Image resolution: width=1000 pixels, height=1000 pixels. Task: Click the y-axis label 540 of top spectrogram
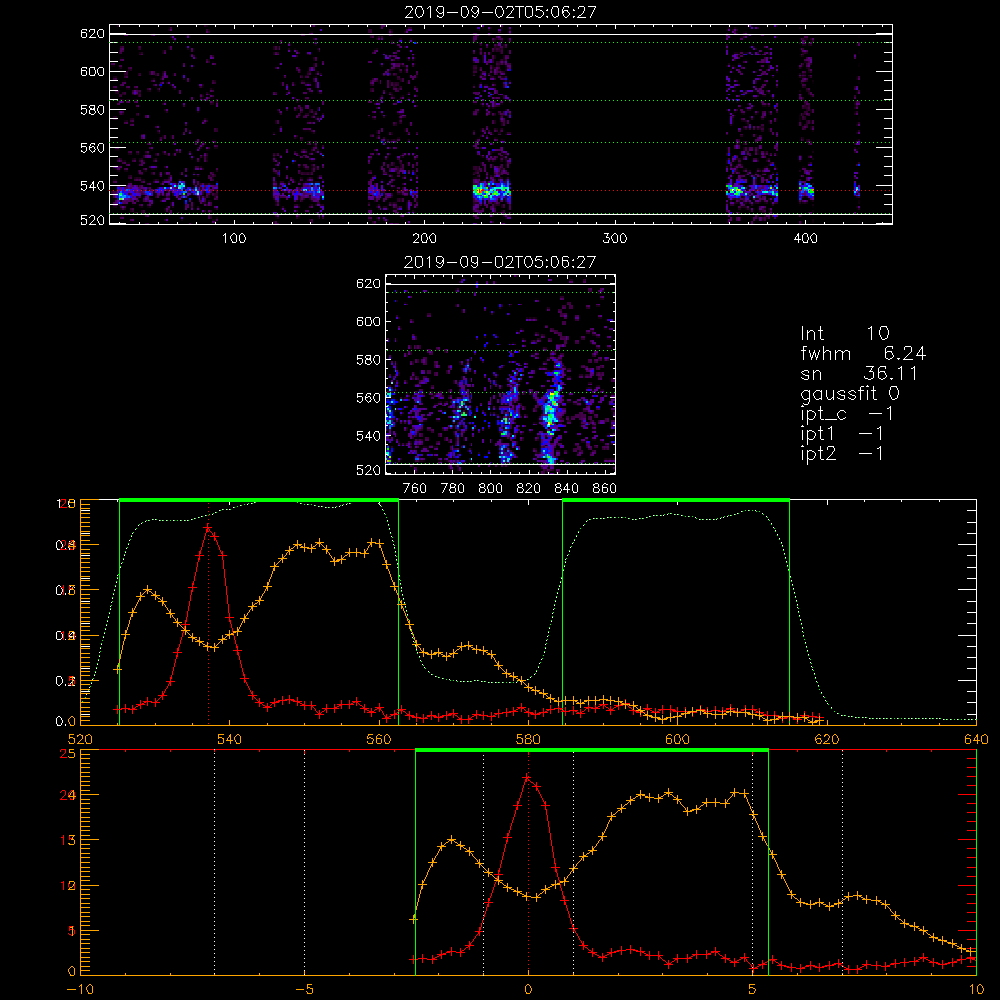pyautogui.click(x=92, y=186)
